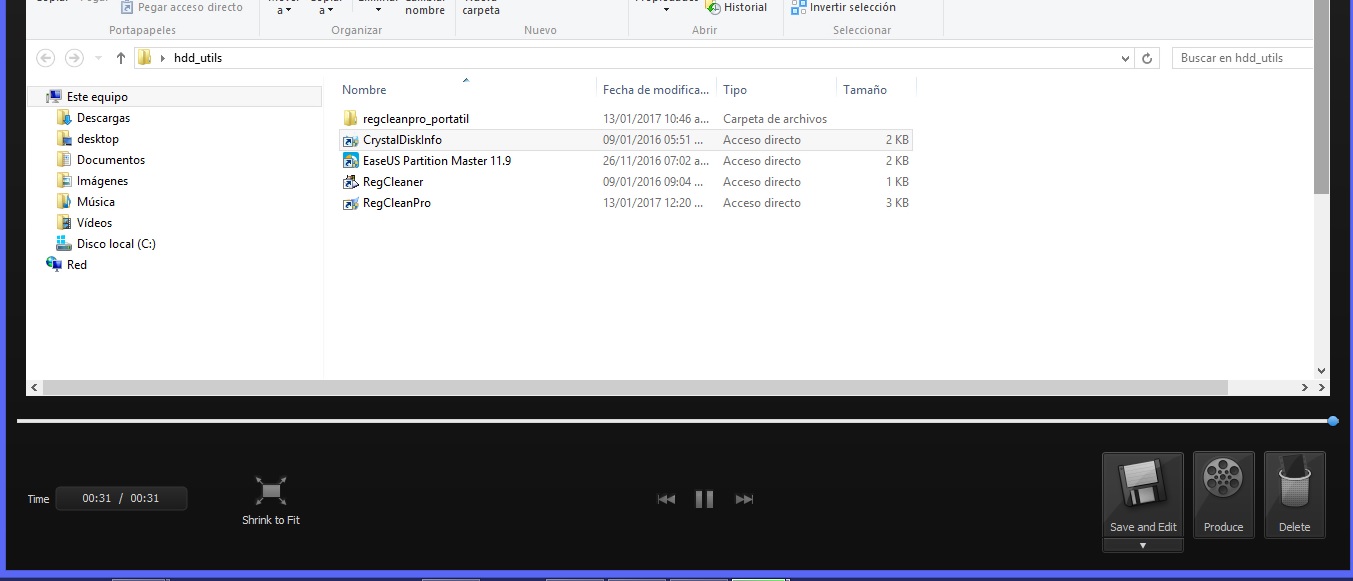
Task: Click the Produce film reel icon
Action: point(1223,480)
